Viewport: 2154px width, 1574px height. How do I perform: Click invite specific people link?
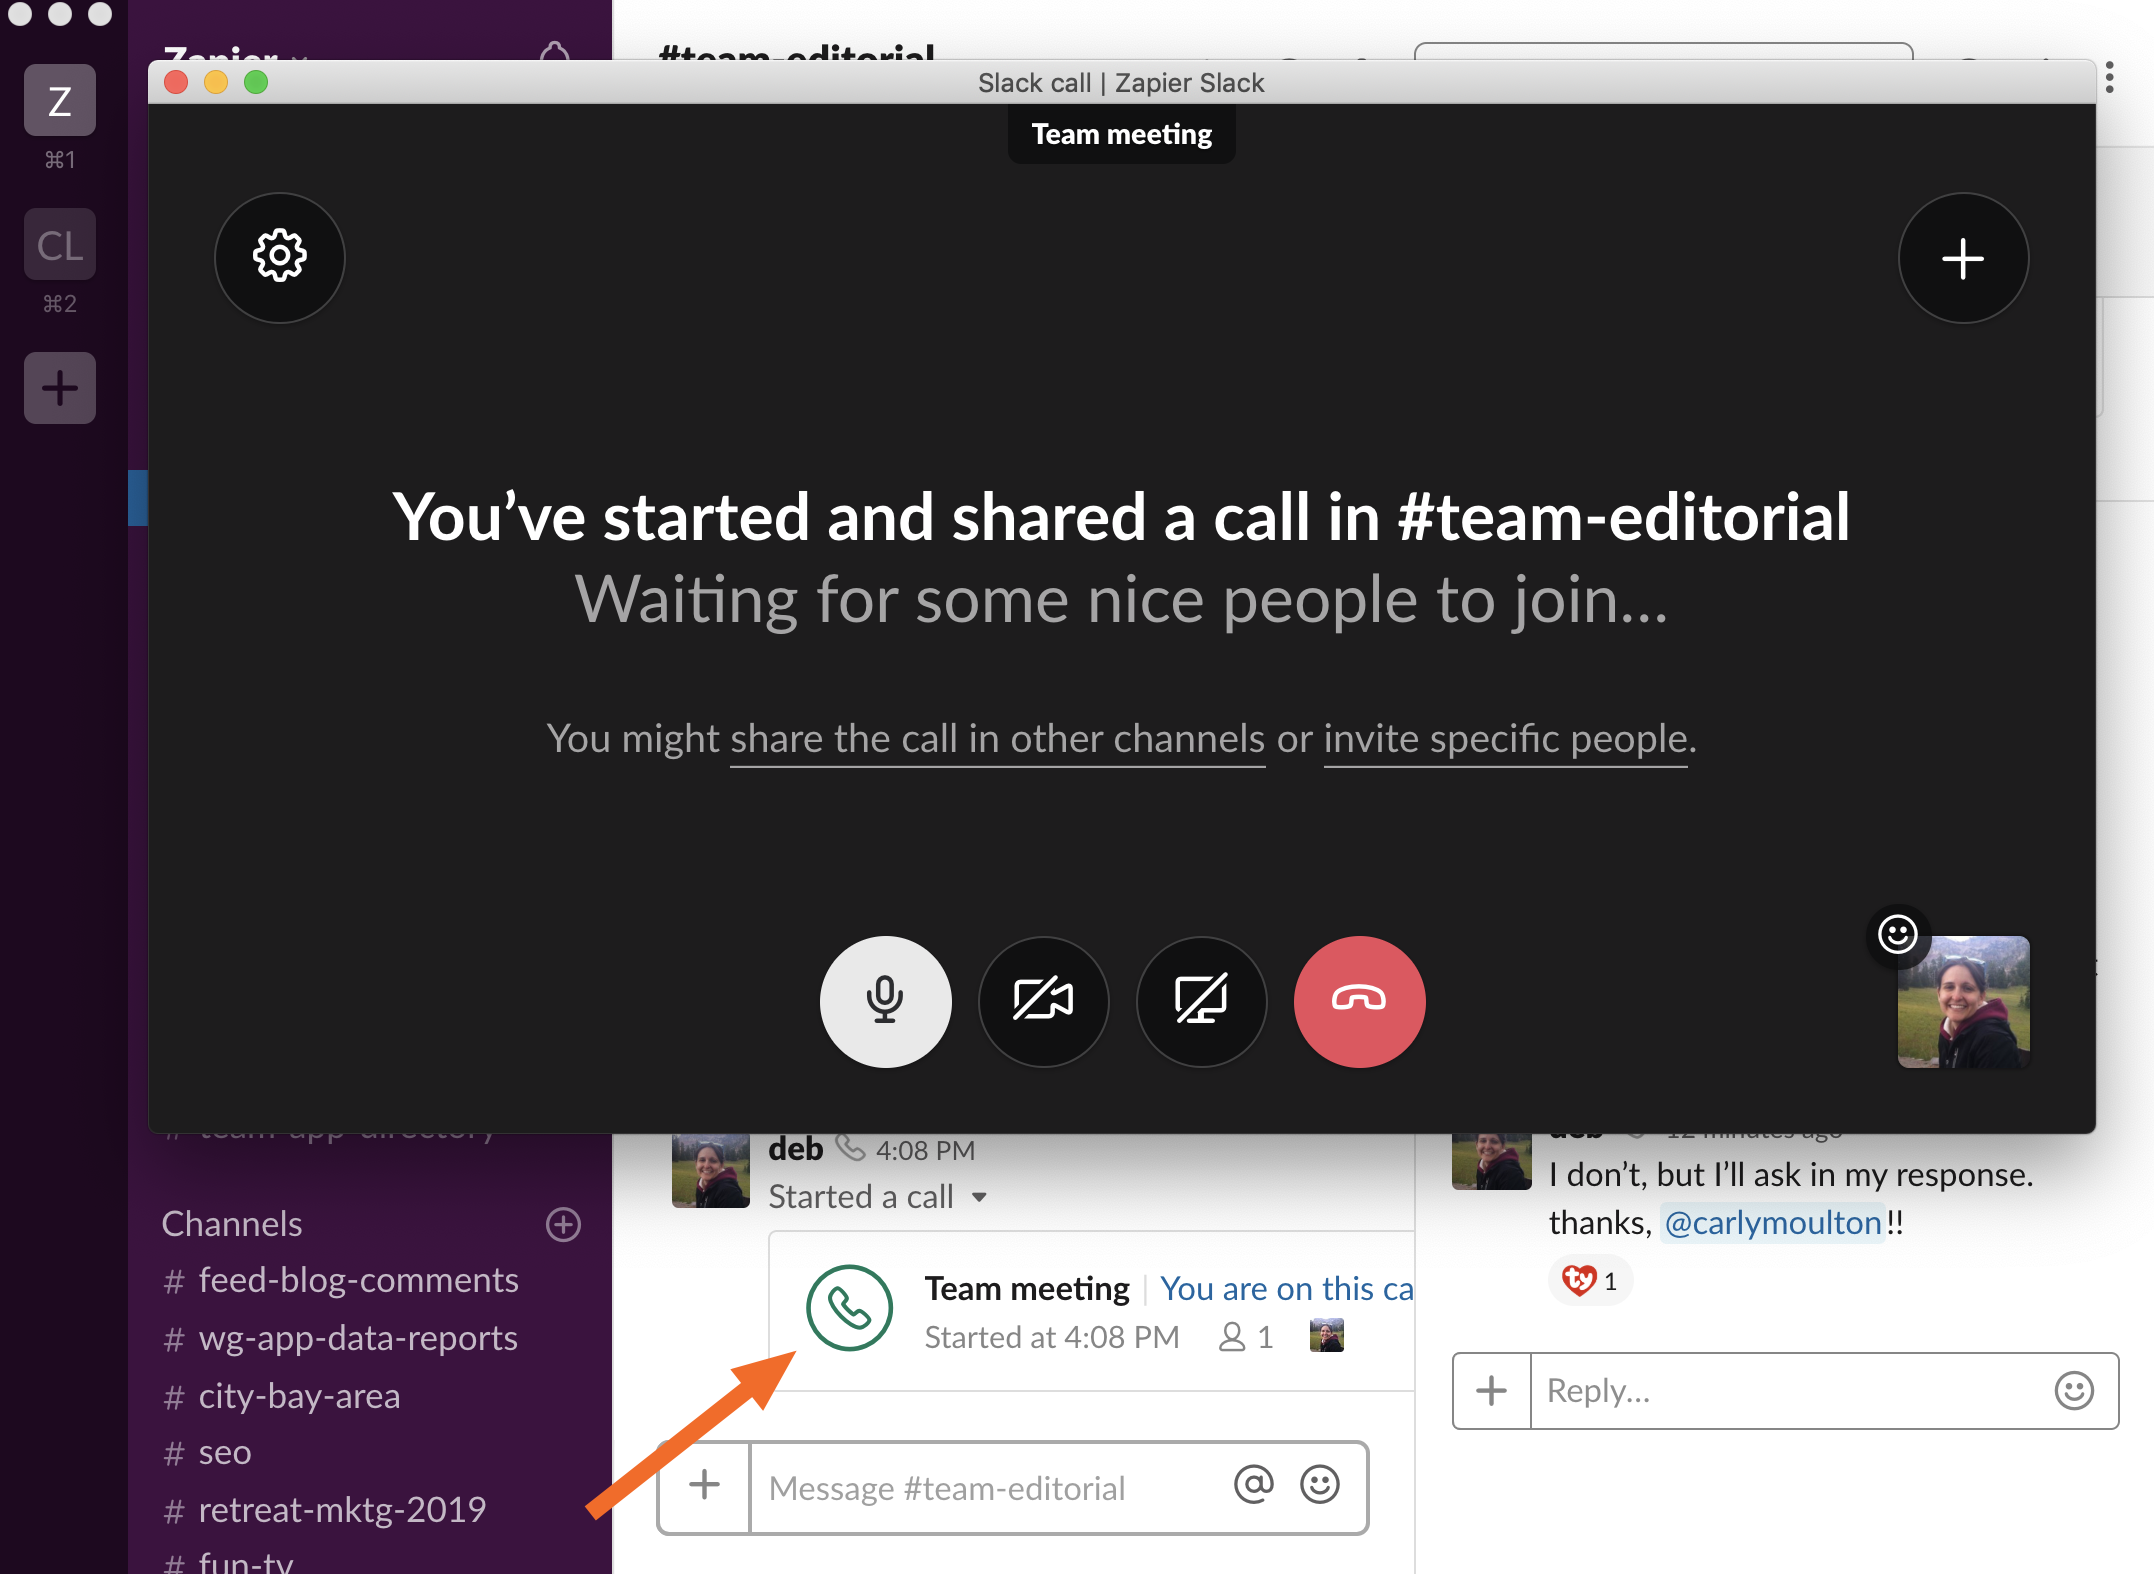[1505, 740]
